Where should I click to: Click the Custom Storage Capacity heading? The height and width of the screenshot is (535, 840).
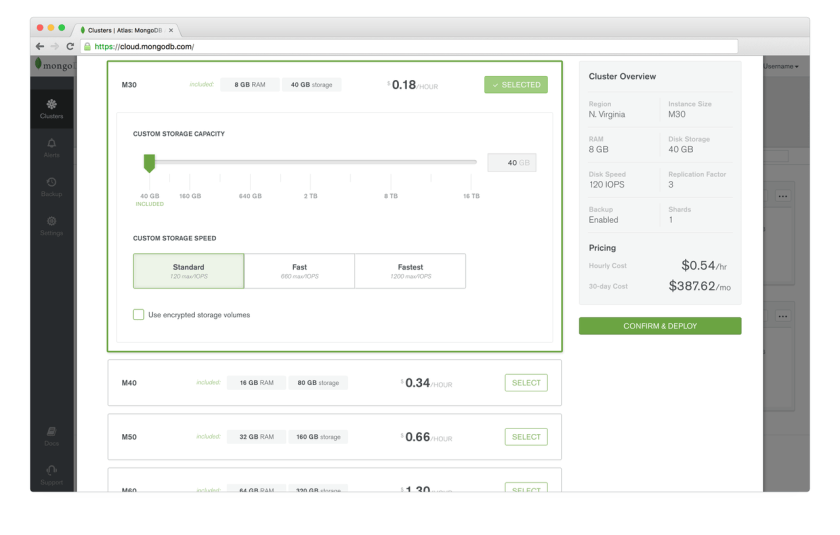(179, 134)
